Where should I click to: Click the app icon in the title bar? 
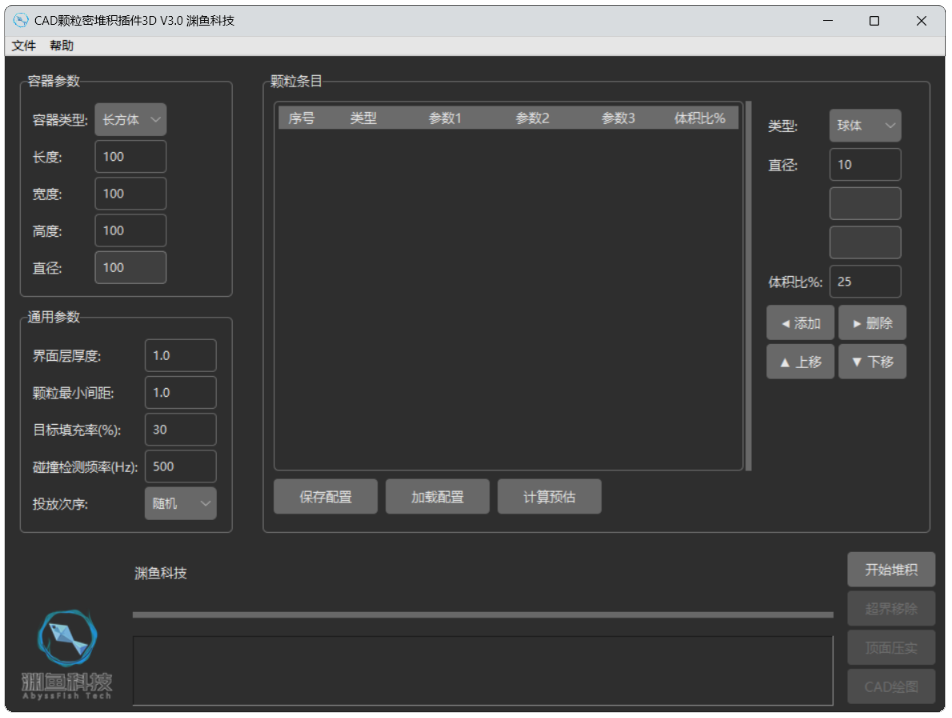(21, 21)
